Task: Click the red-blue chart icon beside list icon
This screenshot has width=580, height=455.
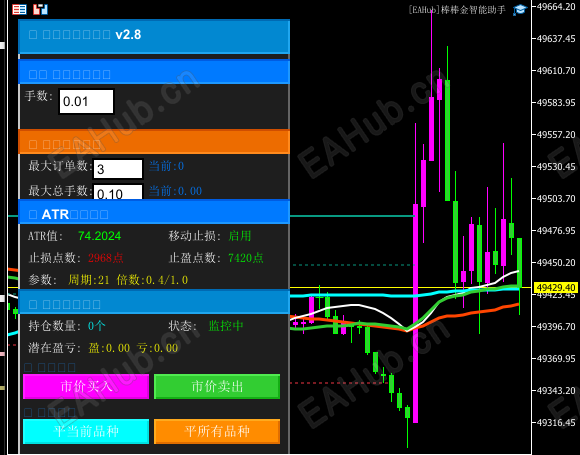Action: [40, 10]
